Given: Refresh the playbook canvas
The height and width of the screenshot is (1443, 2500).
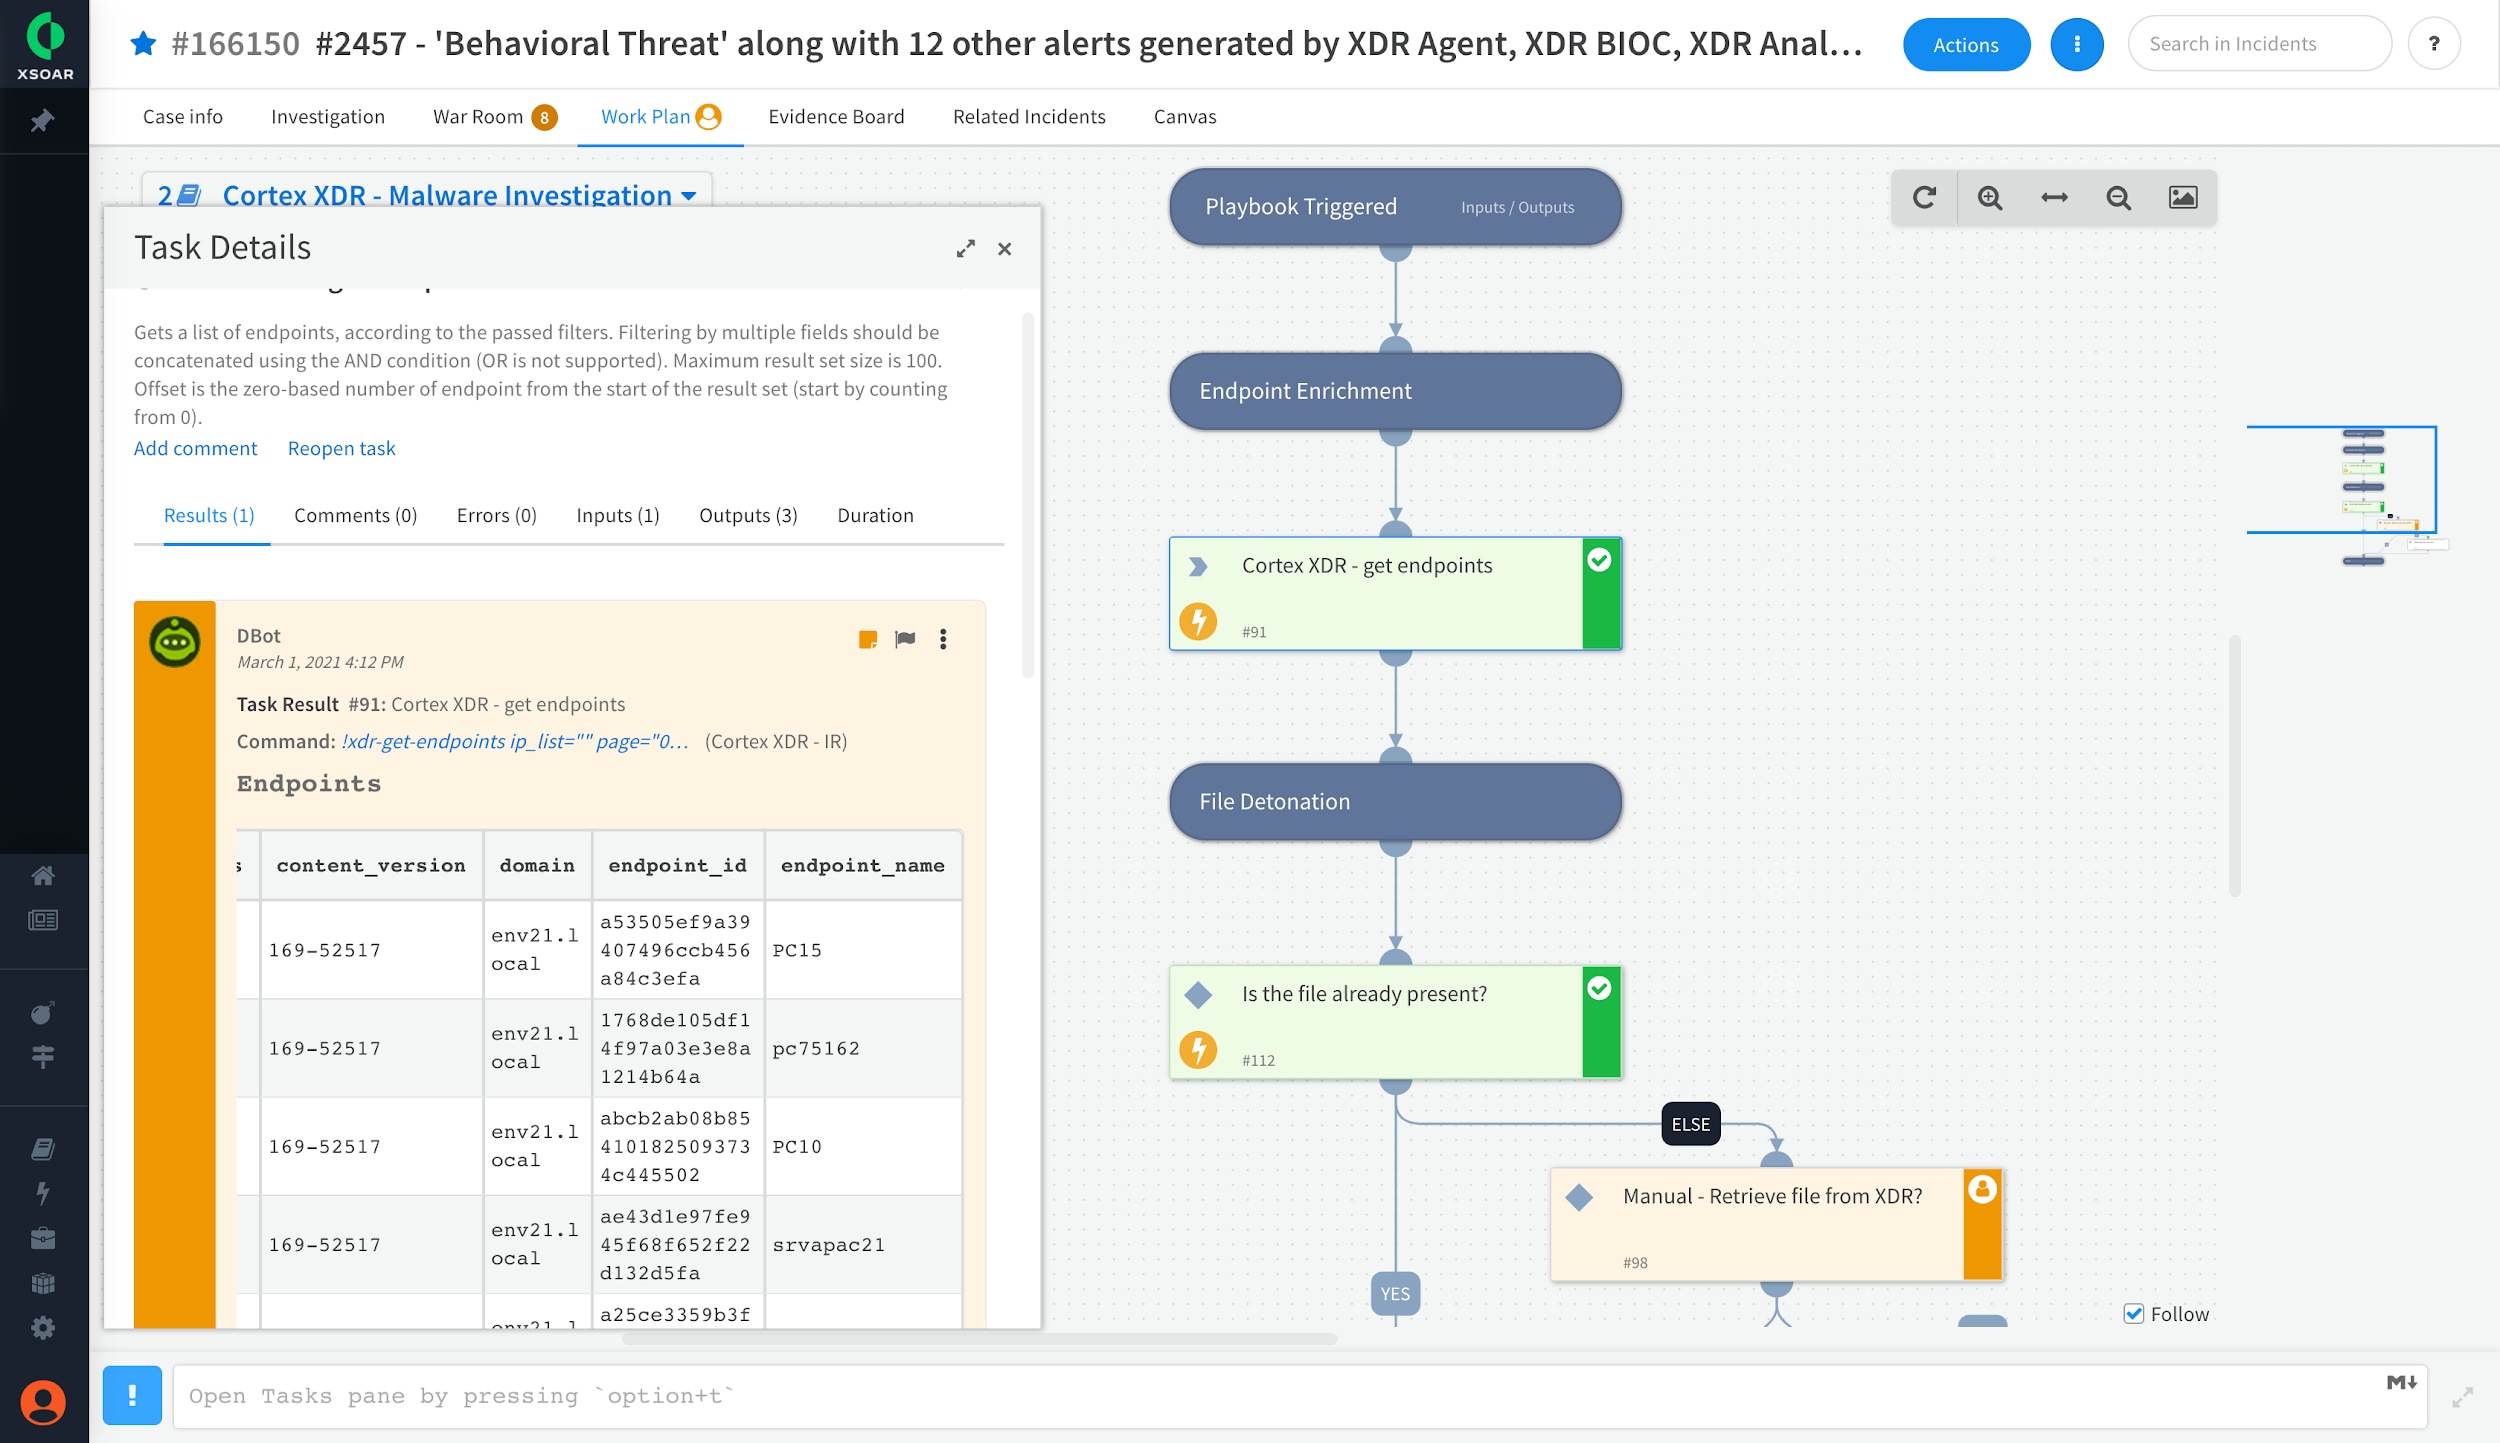Looking at the screenshot, I should click(x=1924, y=197).
